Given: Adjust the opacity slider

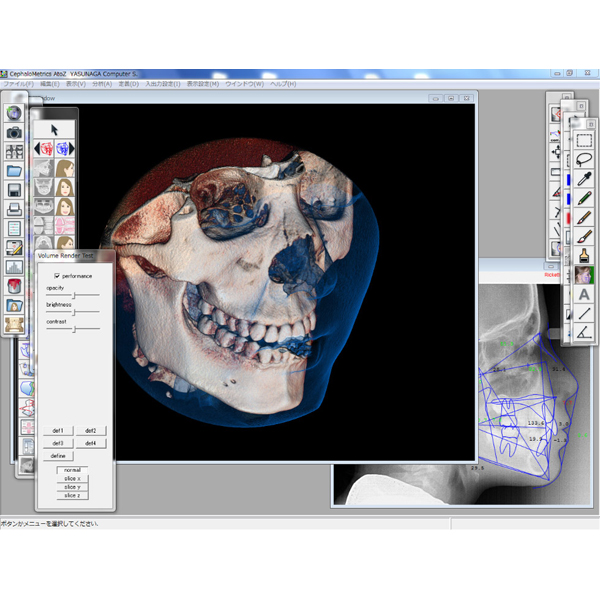Looking at the screenshot, I should pos(73,295).
